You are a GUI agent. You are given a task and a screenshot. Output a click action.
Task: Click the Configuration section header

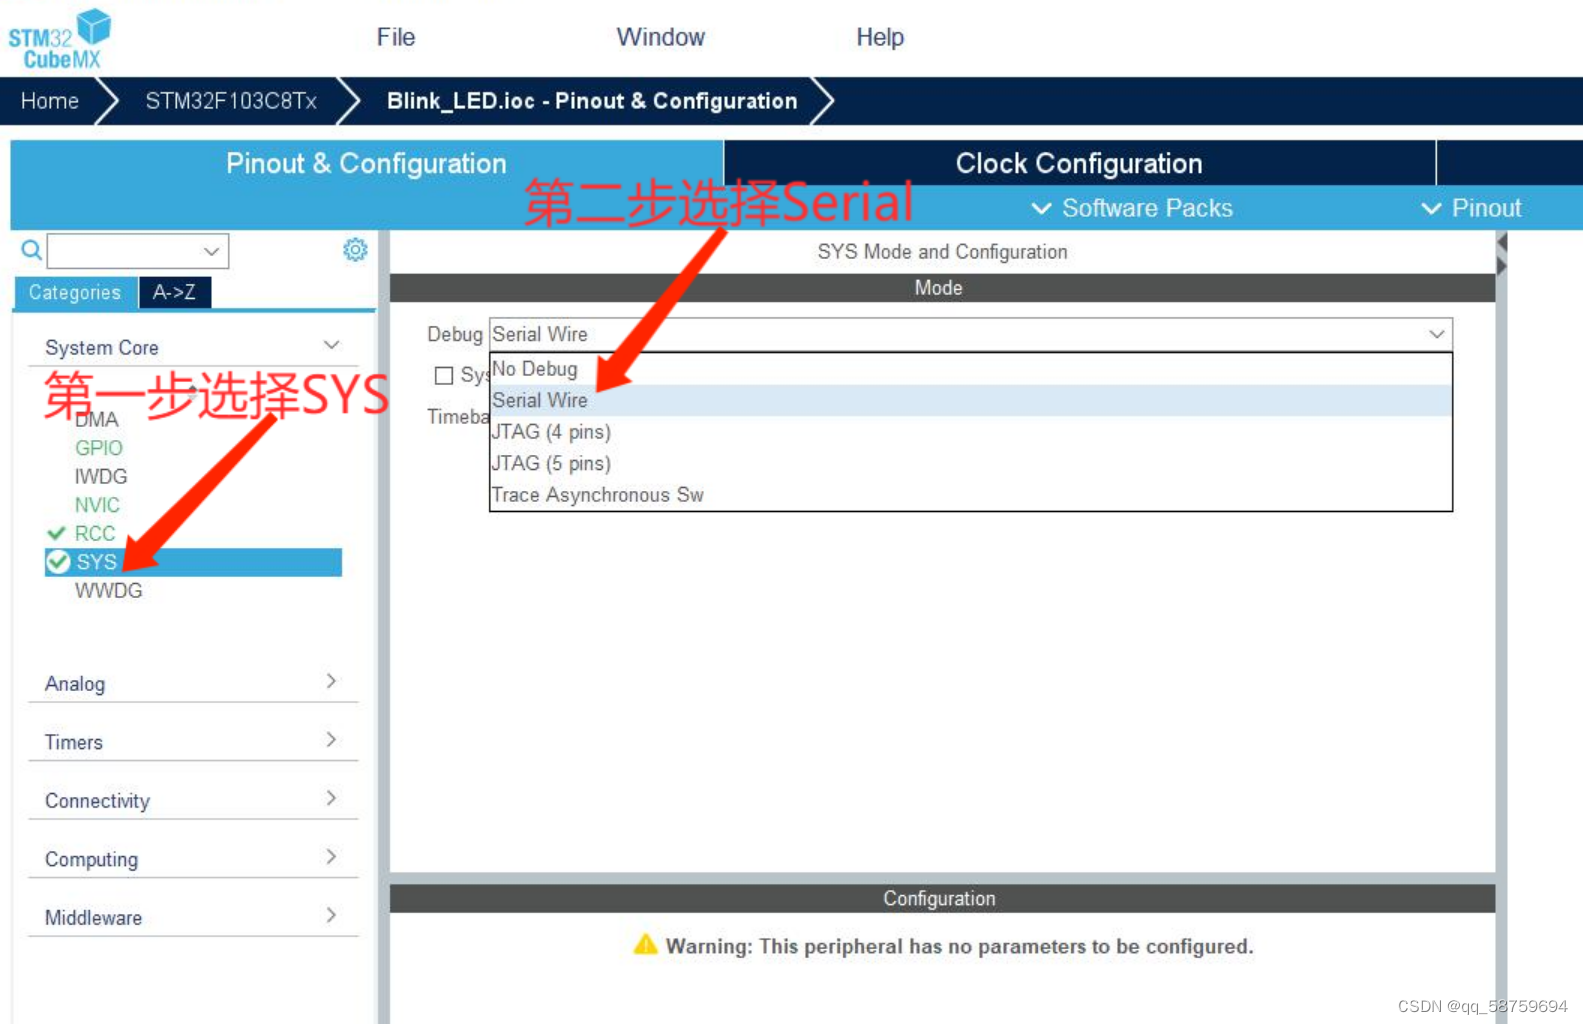(x=942, y=898)
